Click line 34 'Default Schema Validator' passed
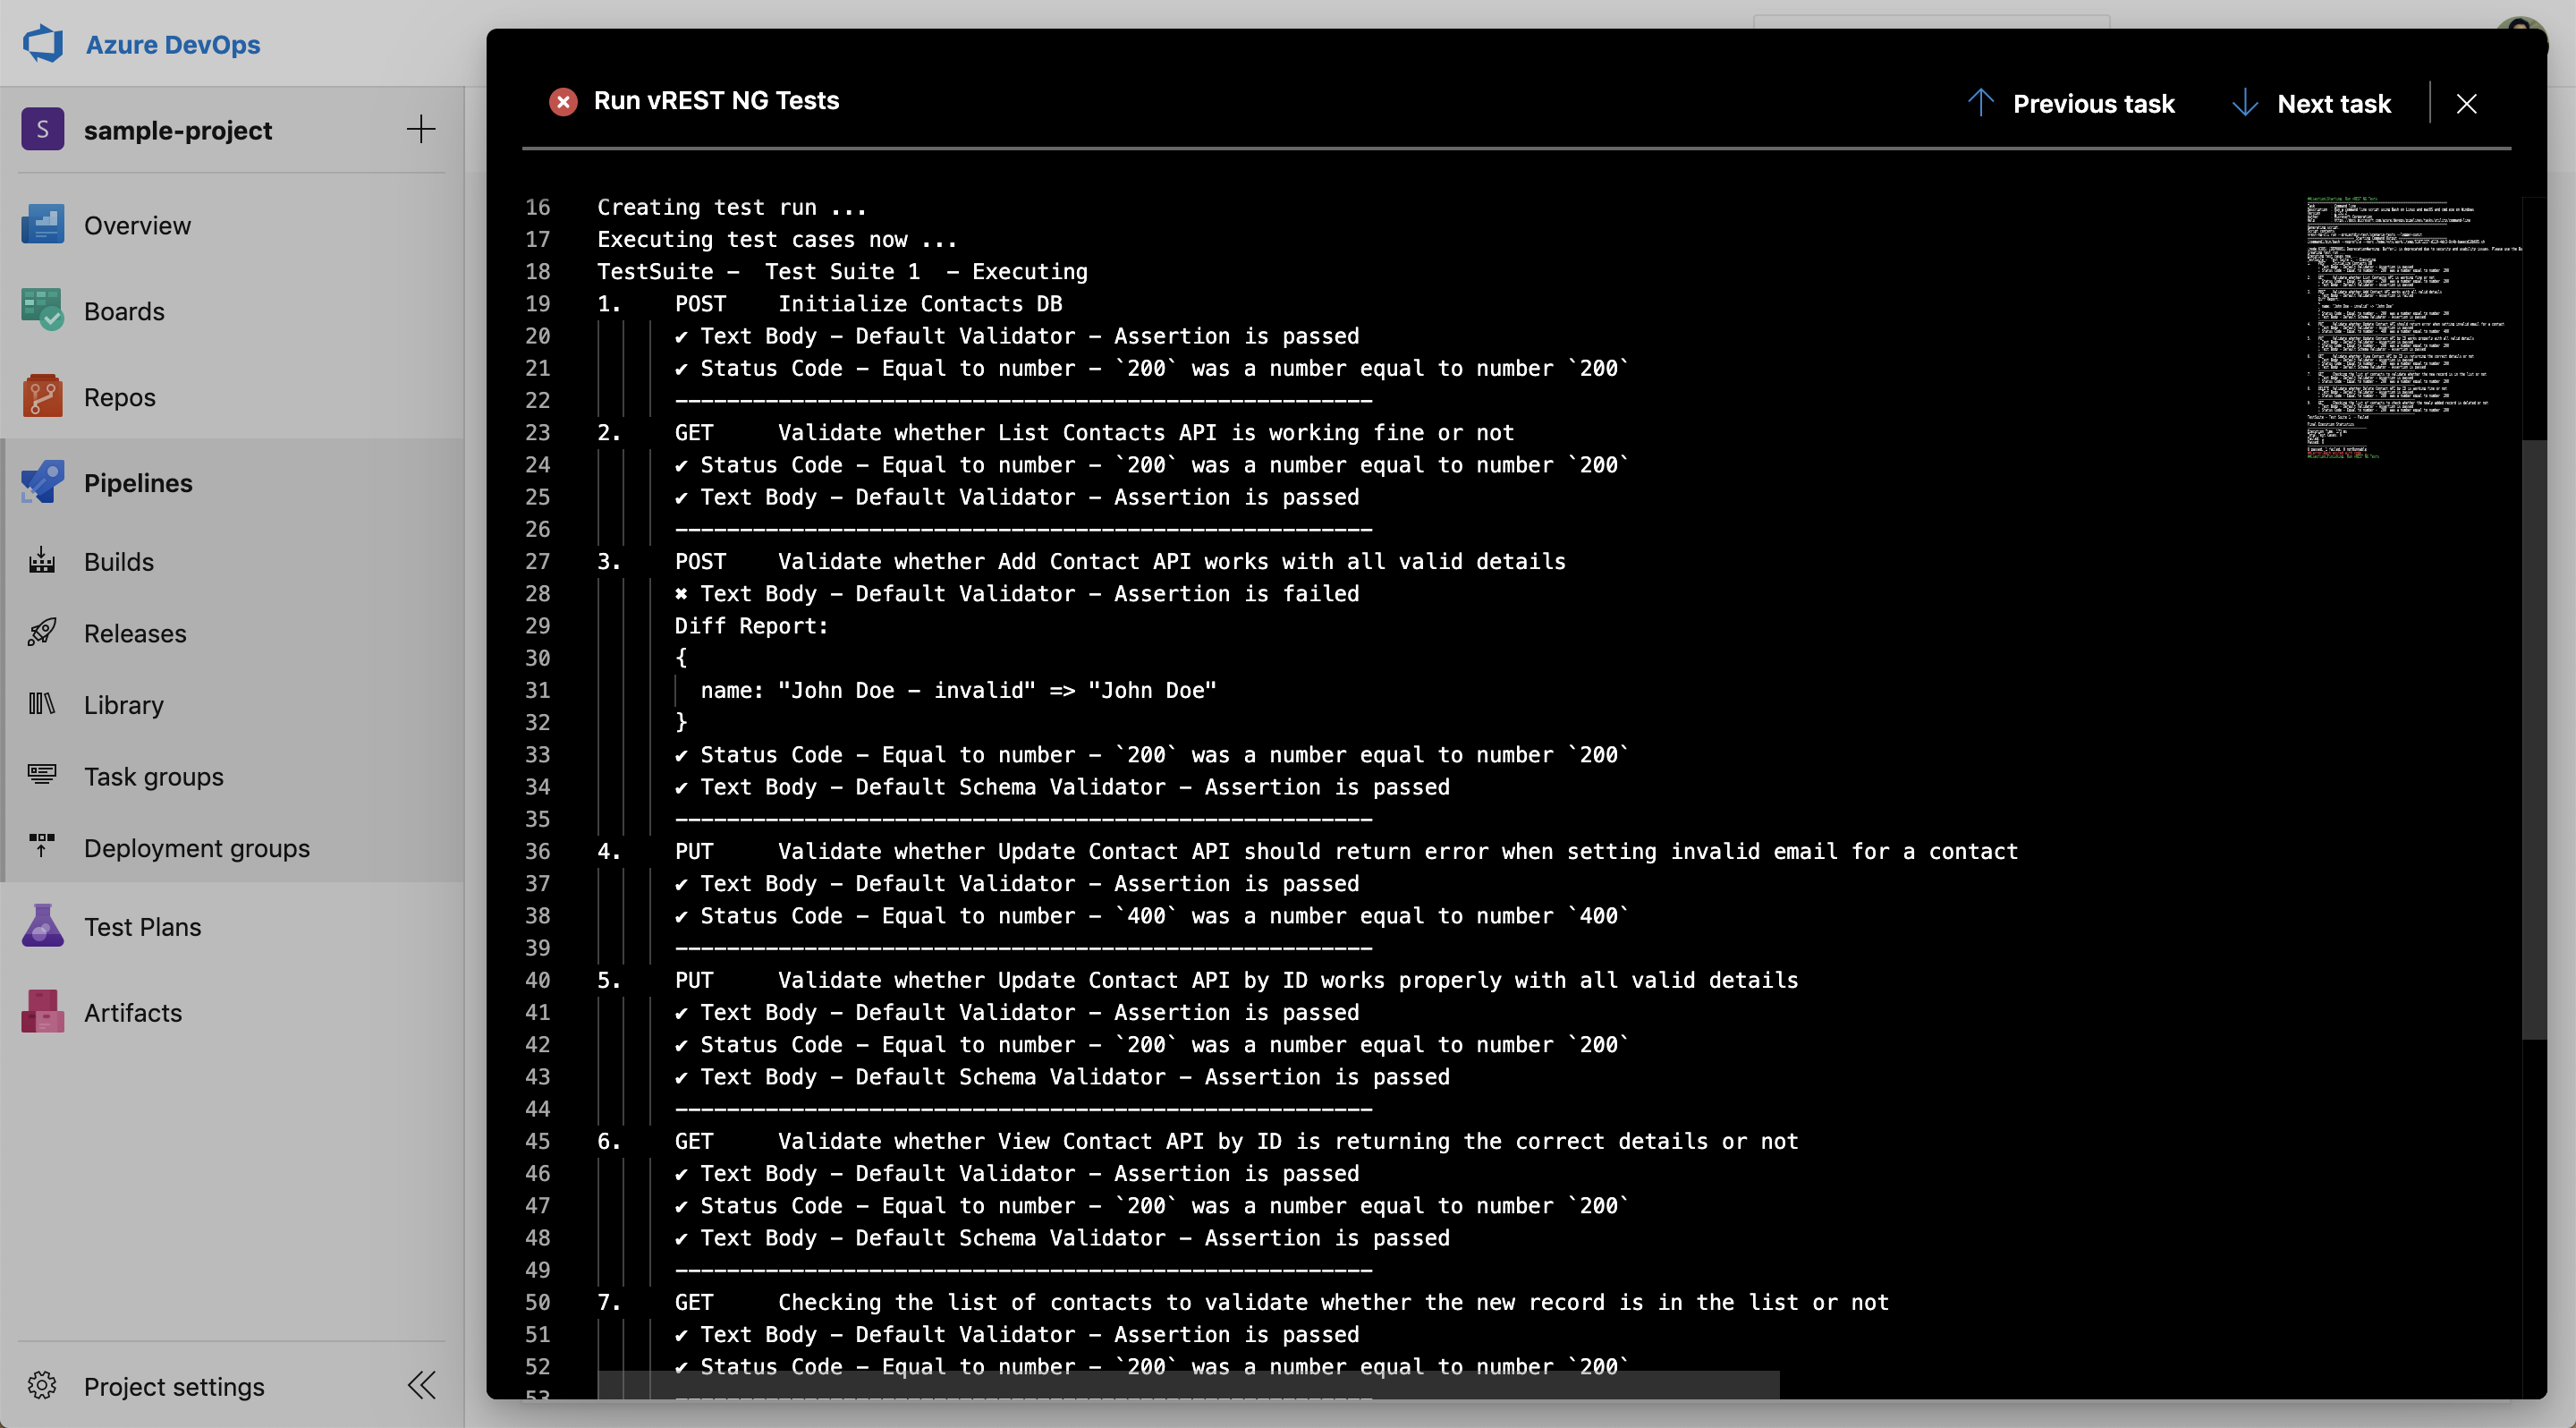Viewport: 2576px width, 1428px height. 1062,787
